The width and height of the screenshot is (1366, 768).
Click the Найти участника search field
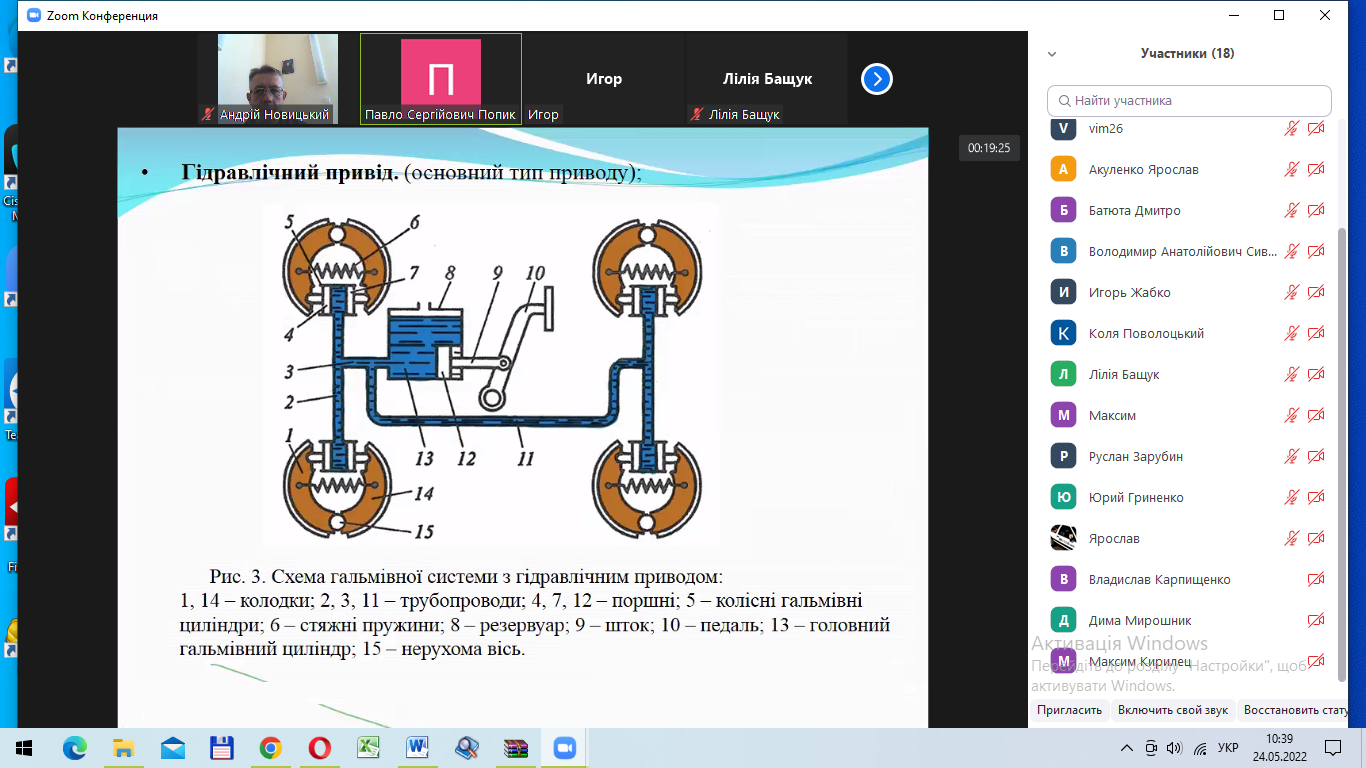coord(1189,101)
